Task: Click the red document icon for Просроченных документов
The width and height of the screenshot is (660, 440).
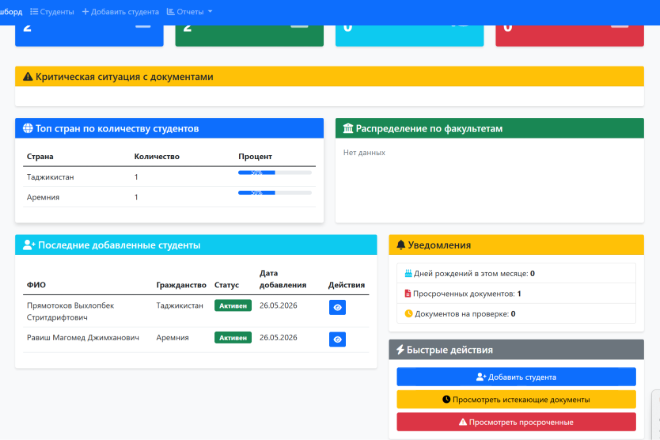Action: 407,293
